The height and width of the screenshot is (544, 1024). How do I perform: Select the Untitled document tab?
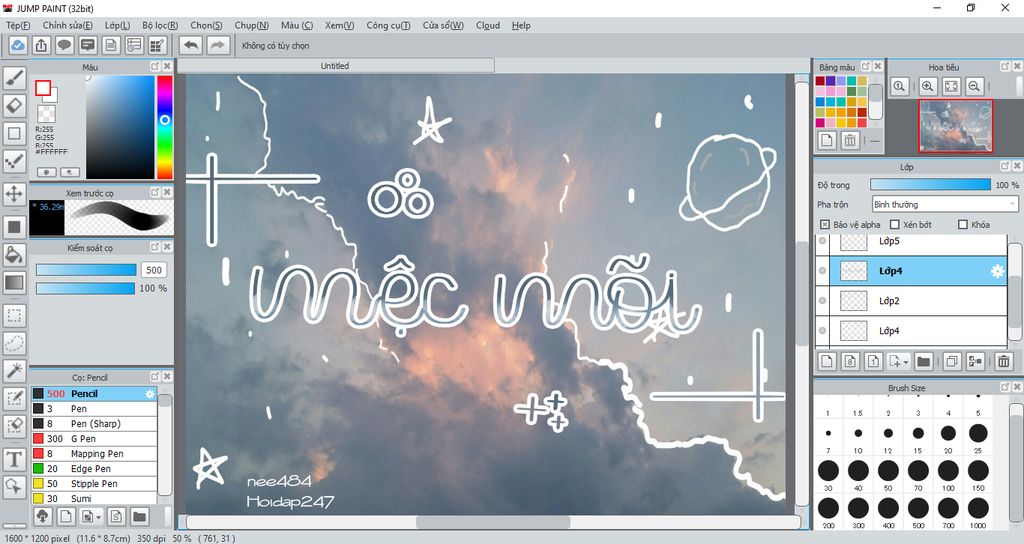tap(335, 66)
